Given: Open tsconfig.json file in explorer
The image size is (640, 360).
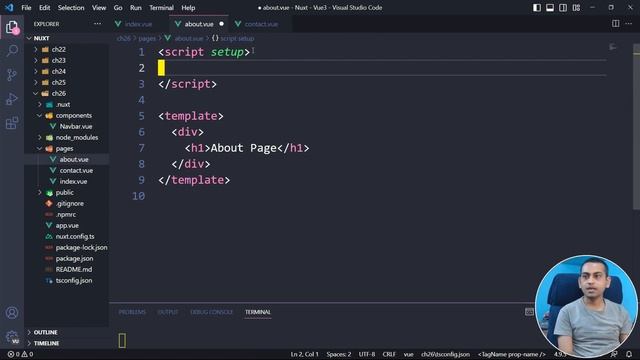Looking at the screenshot, I should click(74, 280).
